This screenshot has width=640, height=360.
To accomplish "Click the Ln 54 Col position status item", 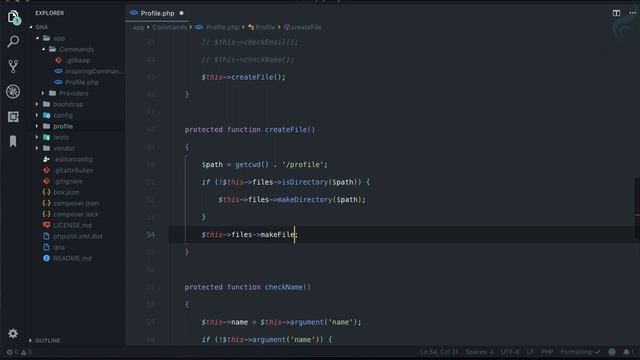I will click(x=439, y=352).
